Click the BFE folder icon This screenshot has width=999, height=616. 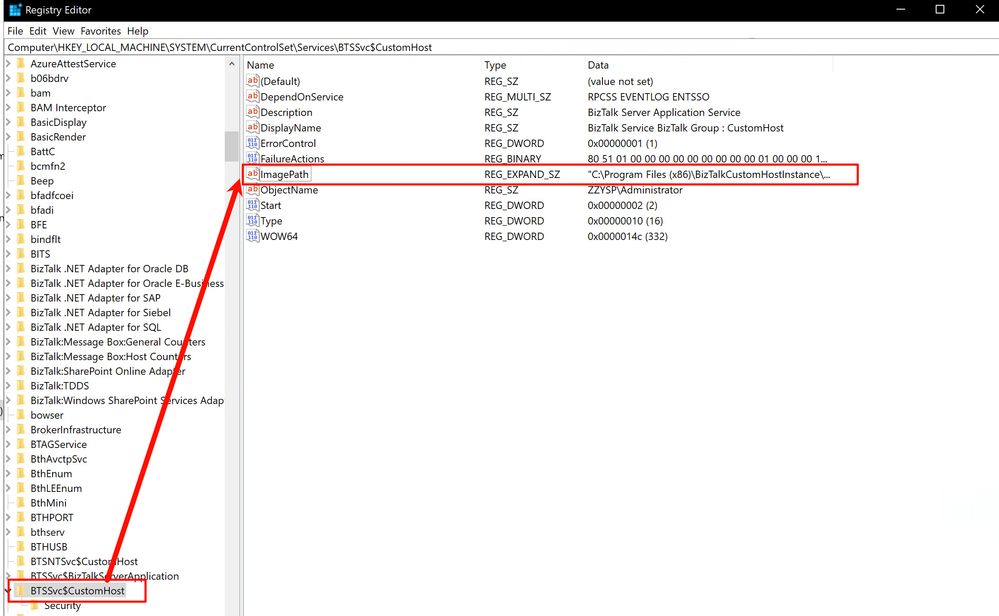click(21, 225)
